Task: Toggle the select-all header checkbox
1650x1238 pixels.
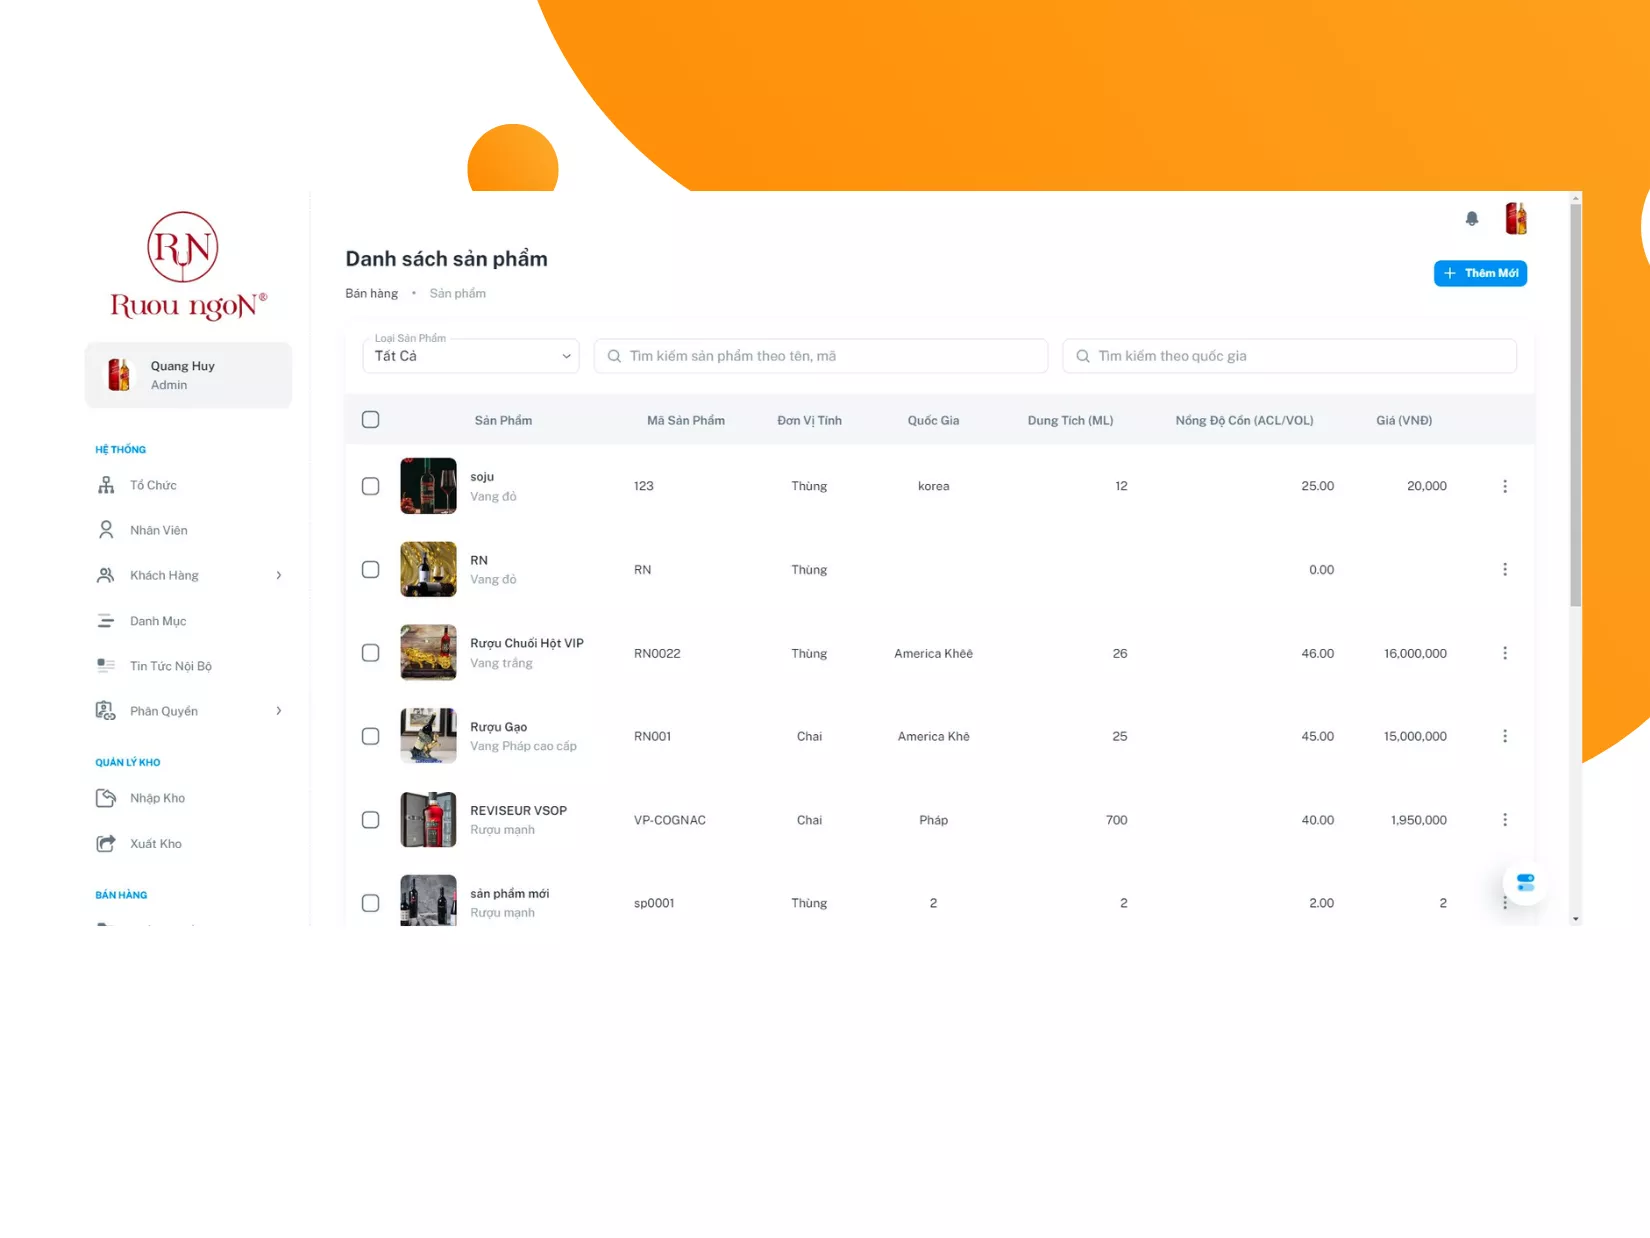Action: click(370, 420)
